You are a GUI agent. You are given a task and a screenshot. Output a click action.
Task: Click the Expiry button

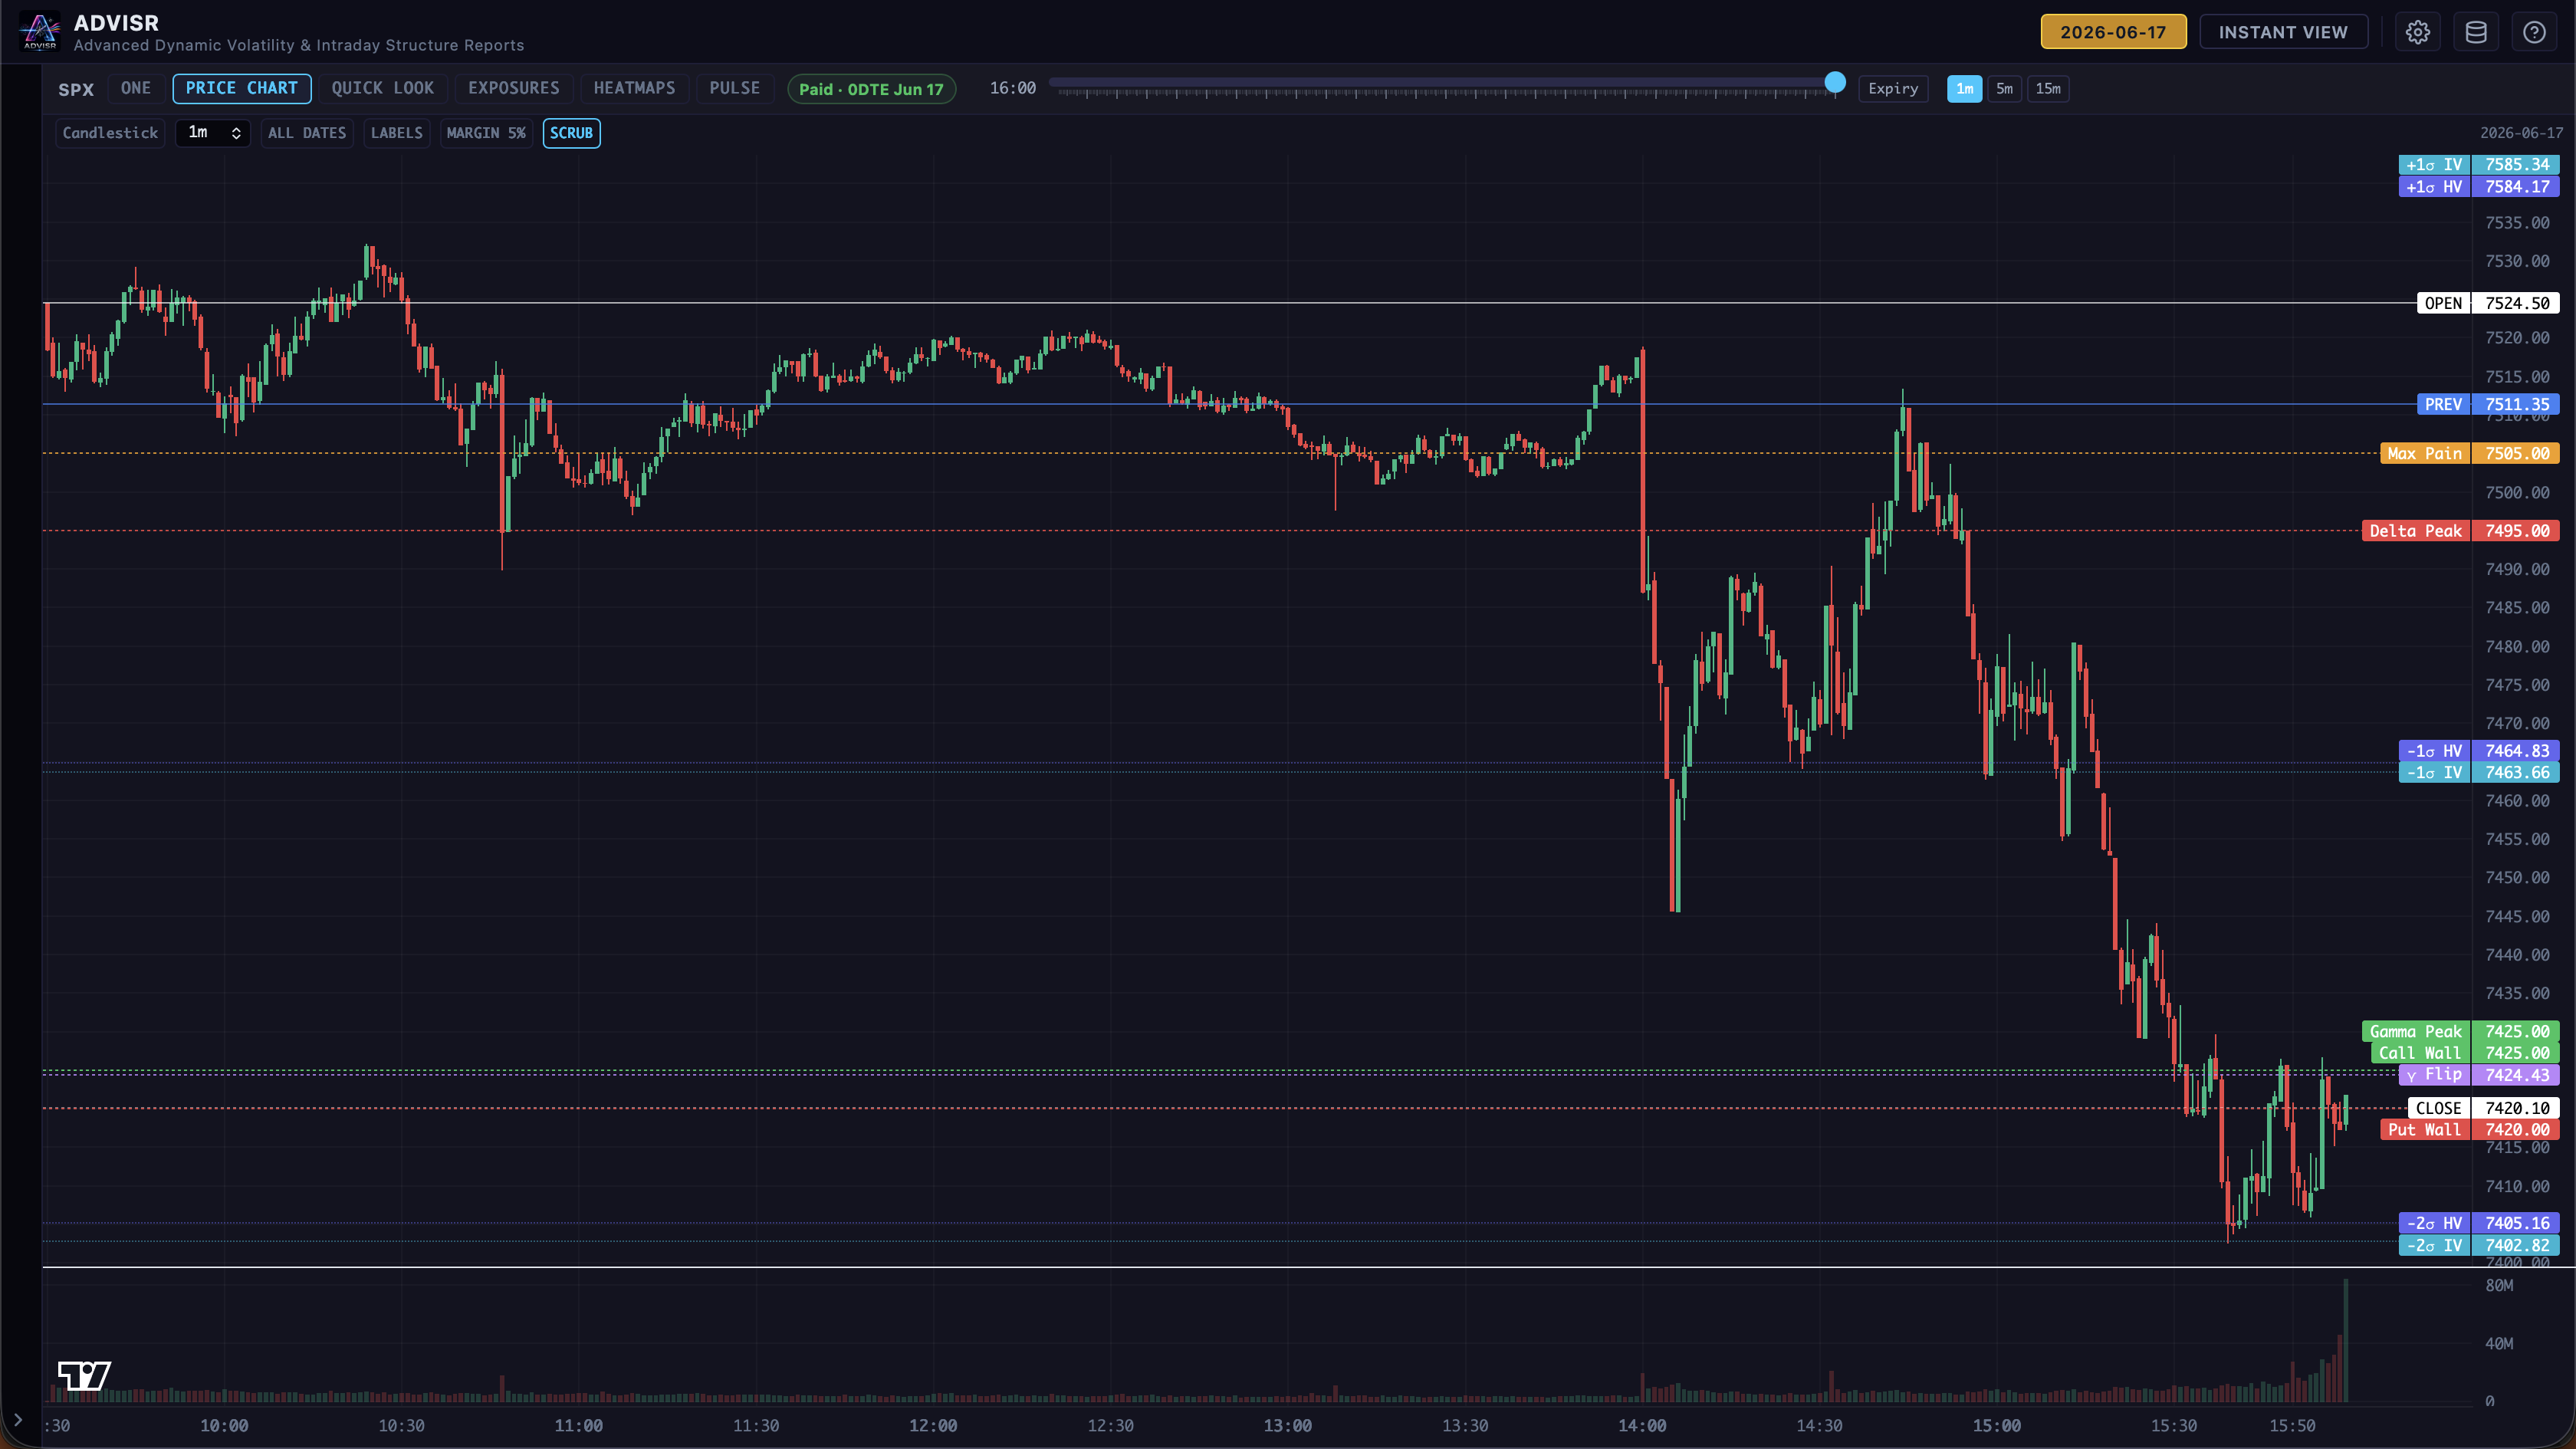[x=1893, y=88]
